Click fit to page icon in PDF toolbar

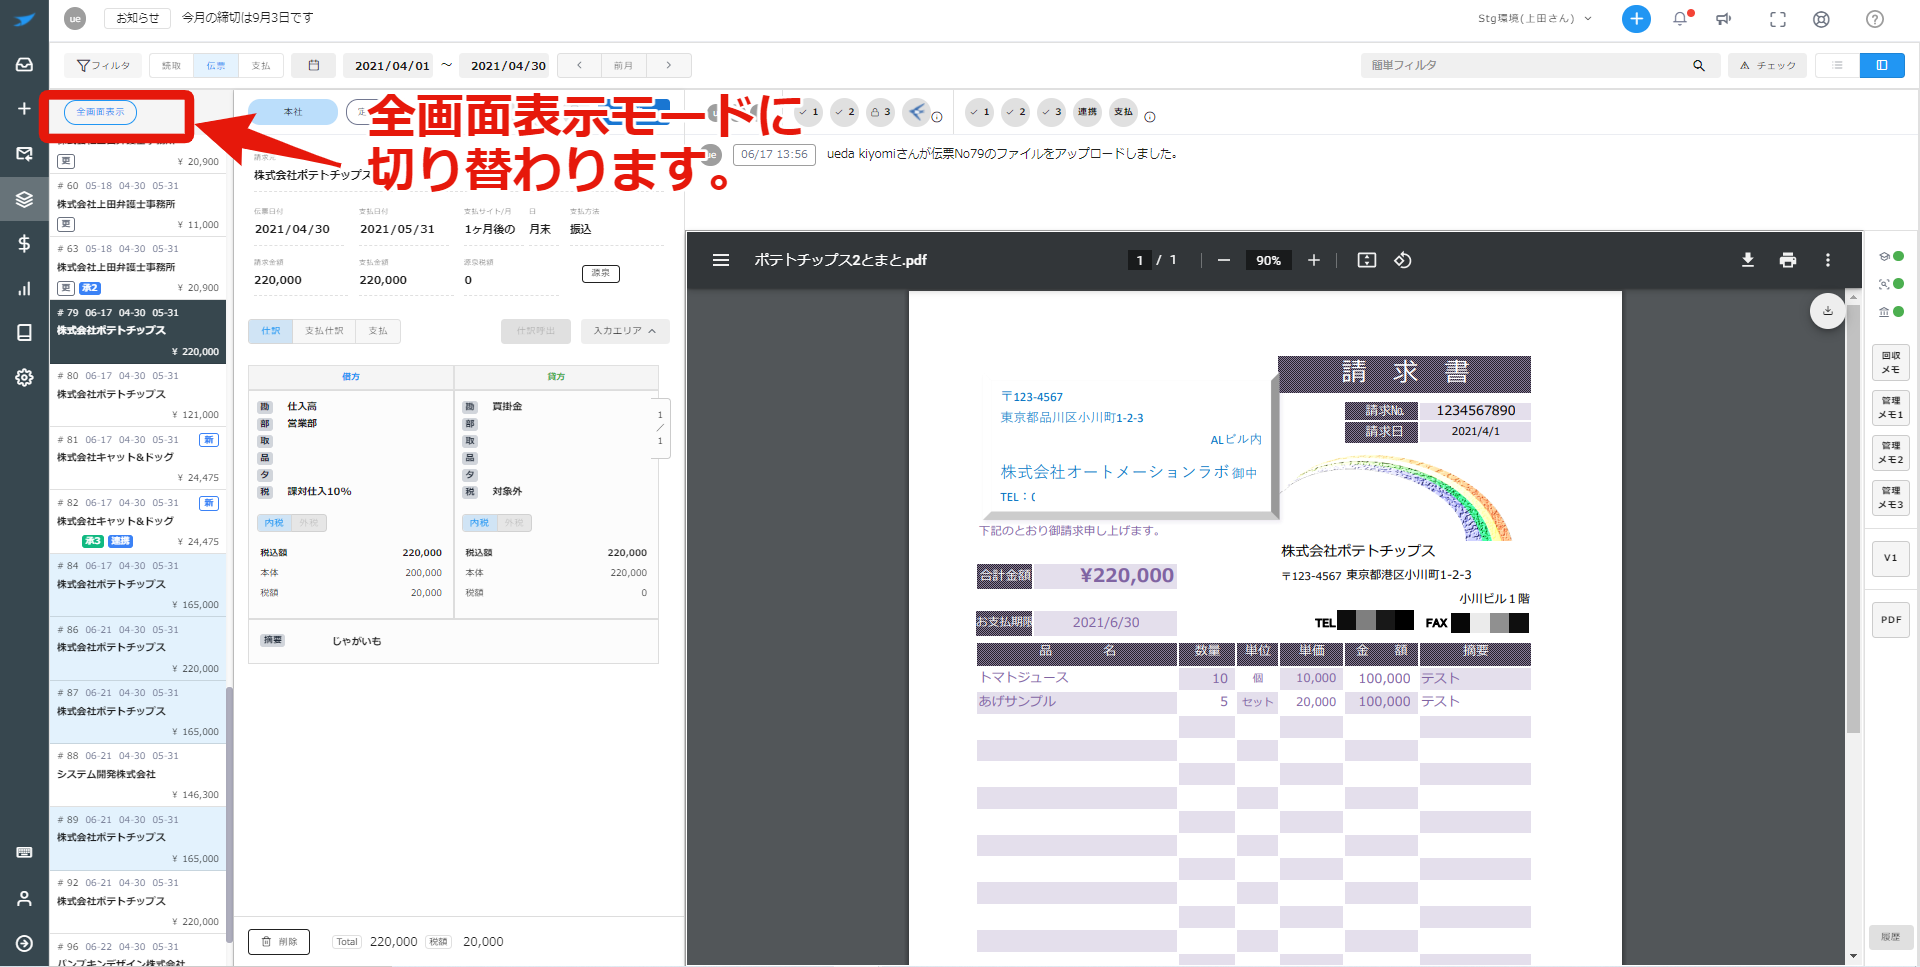(1367, 260)
